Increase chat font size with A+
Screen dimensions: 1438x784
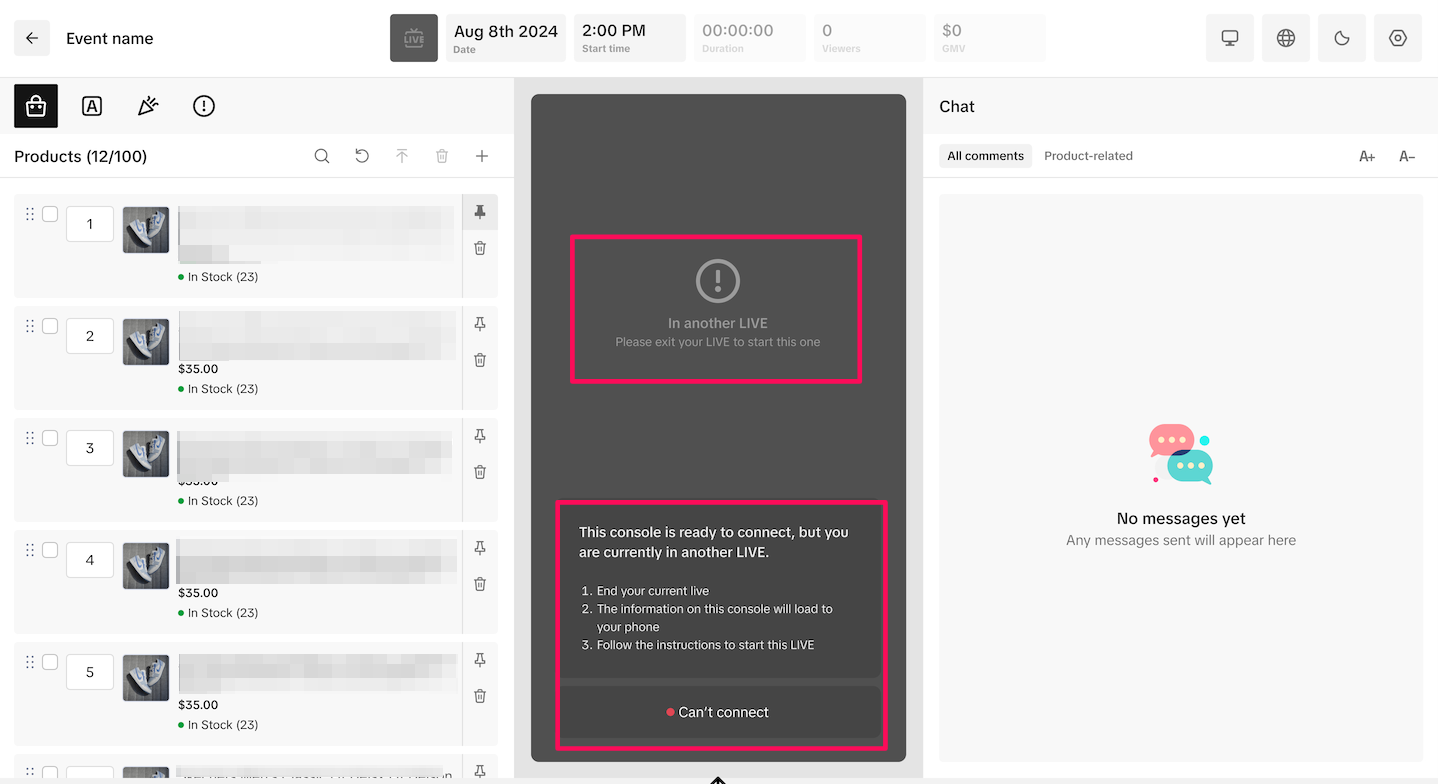1367,156
